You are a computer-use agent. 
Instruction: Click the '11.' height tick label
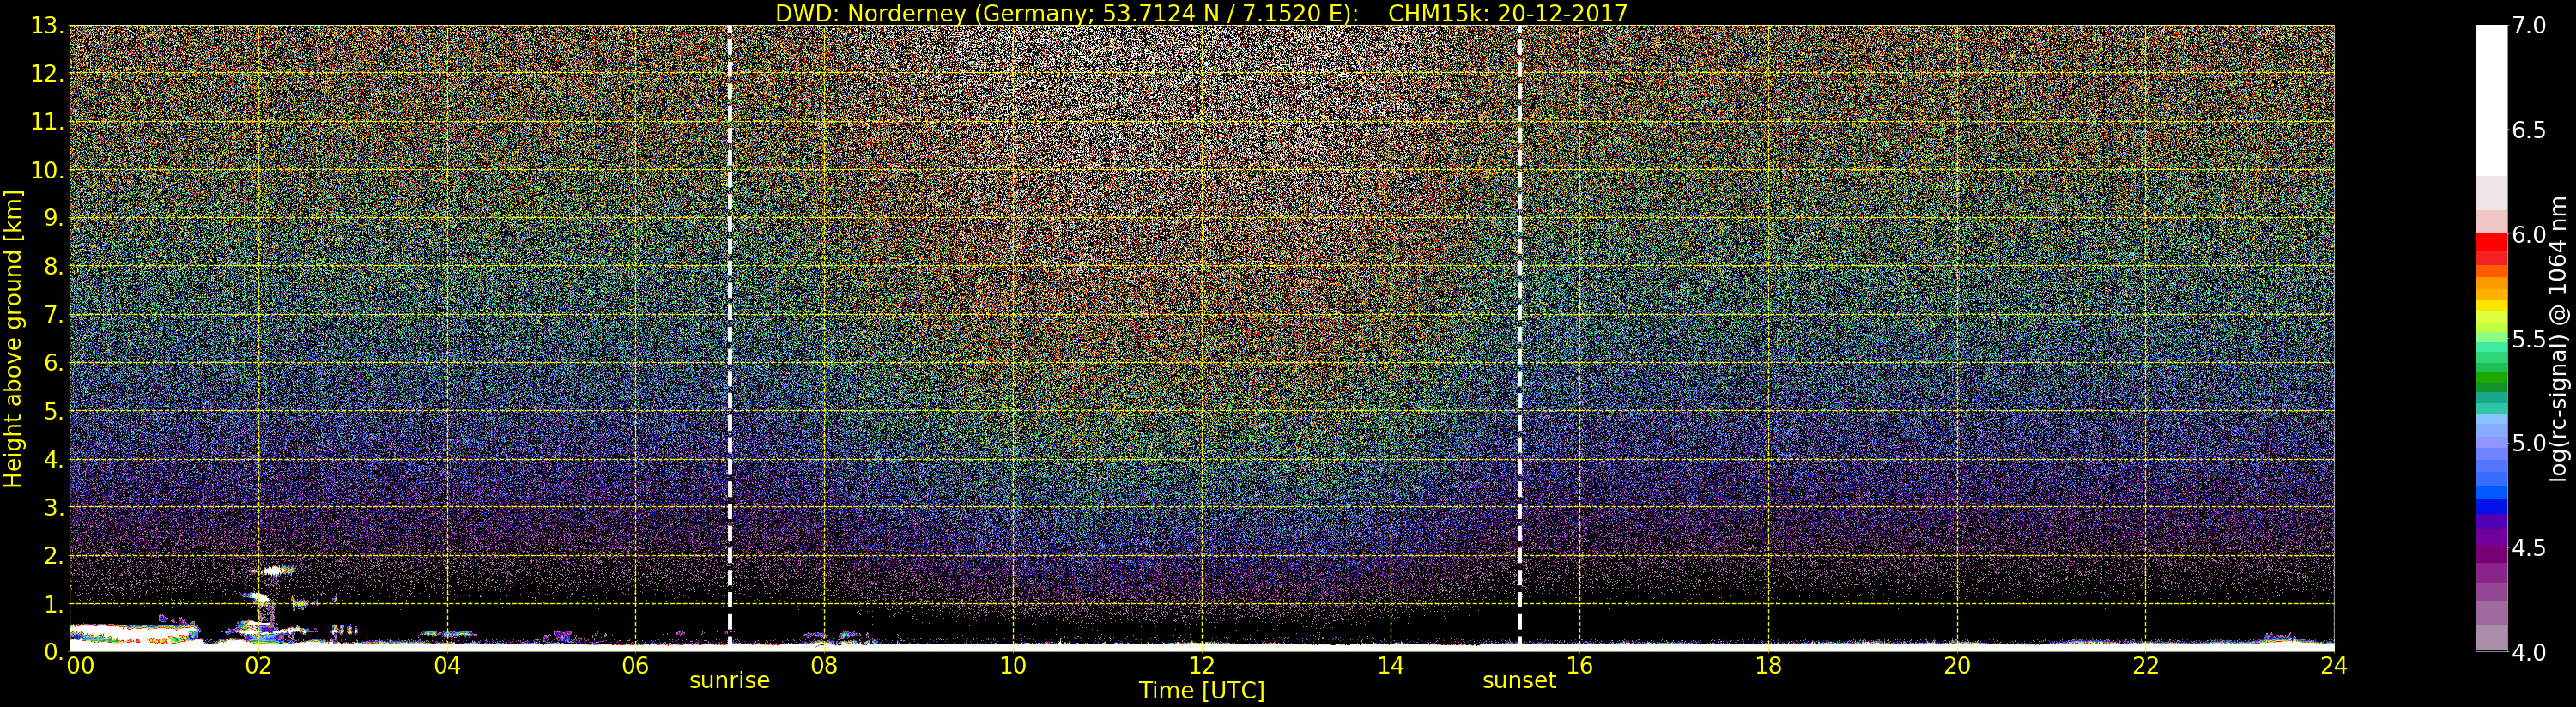[x=47, y=122]
